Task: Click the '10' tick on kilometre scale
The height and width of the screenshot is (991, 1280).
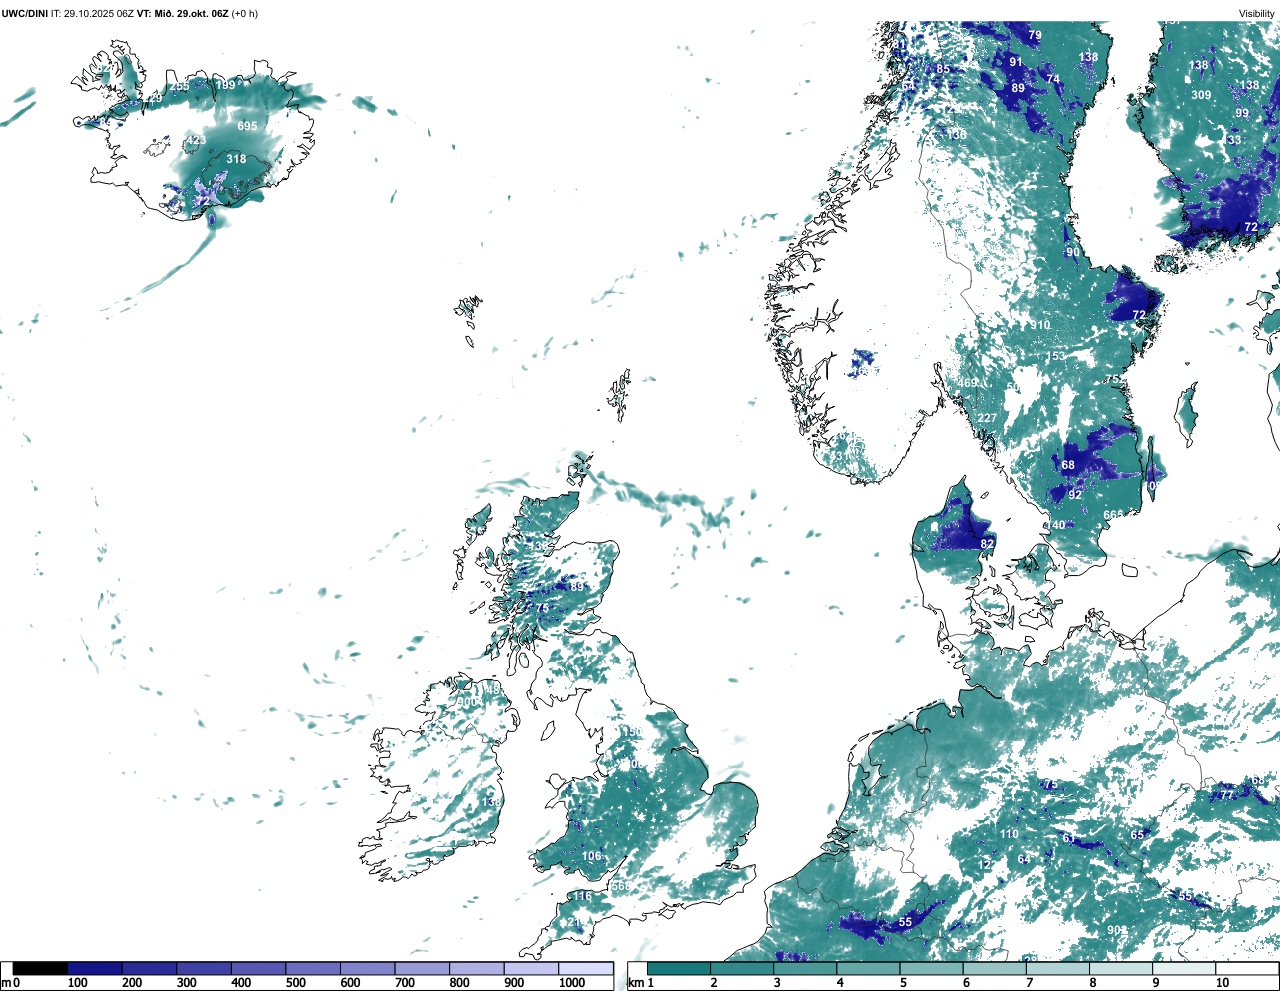Action: [x=1222, y=983]
